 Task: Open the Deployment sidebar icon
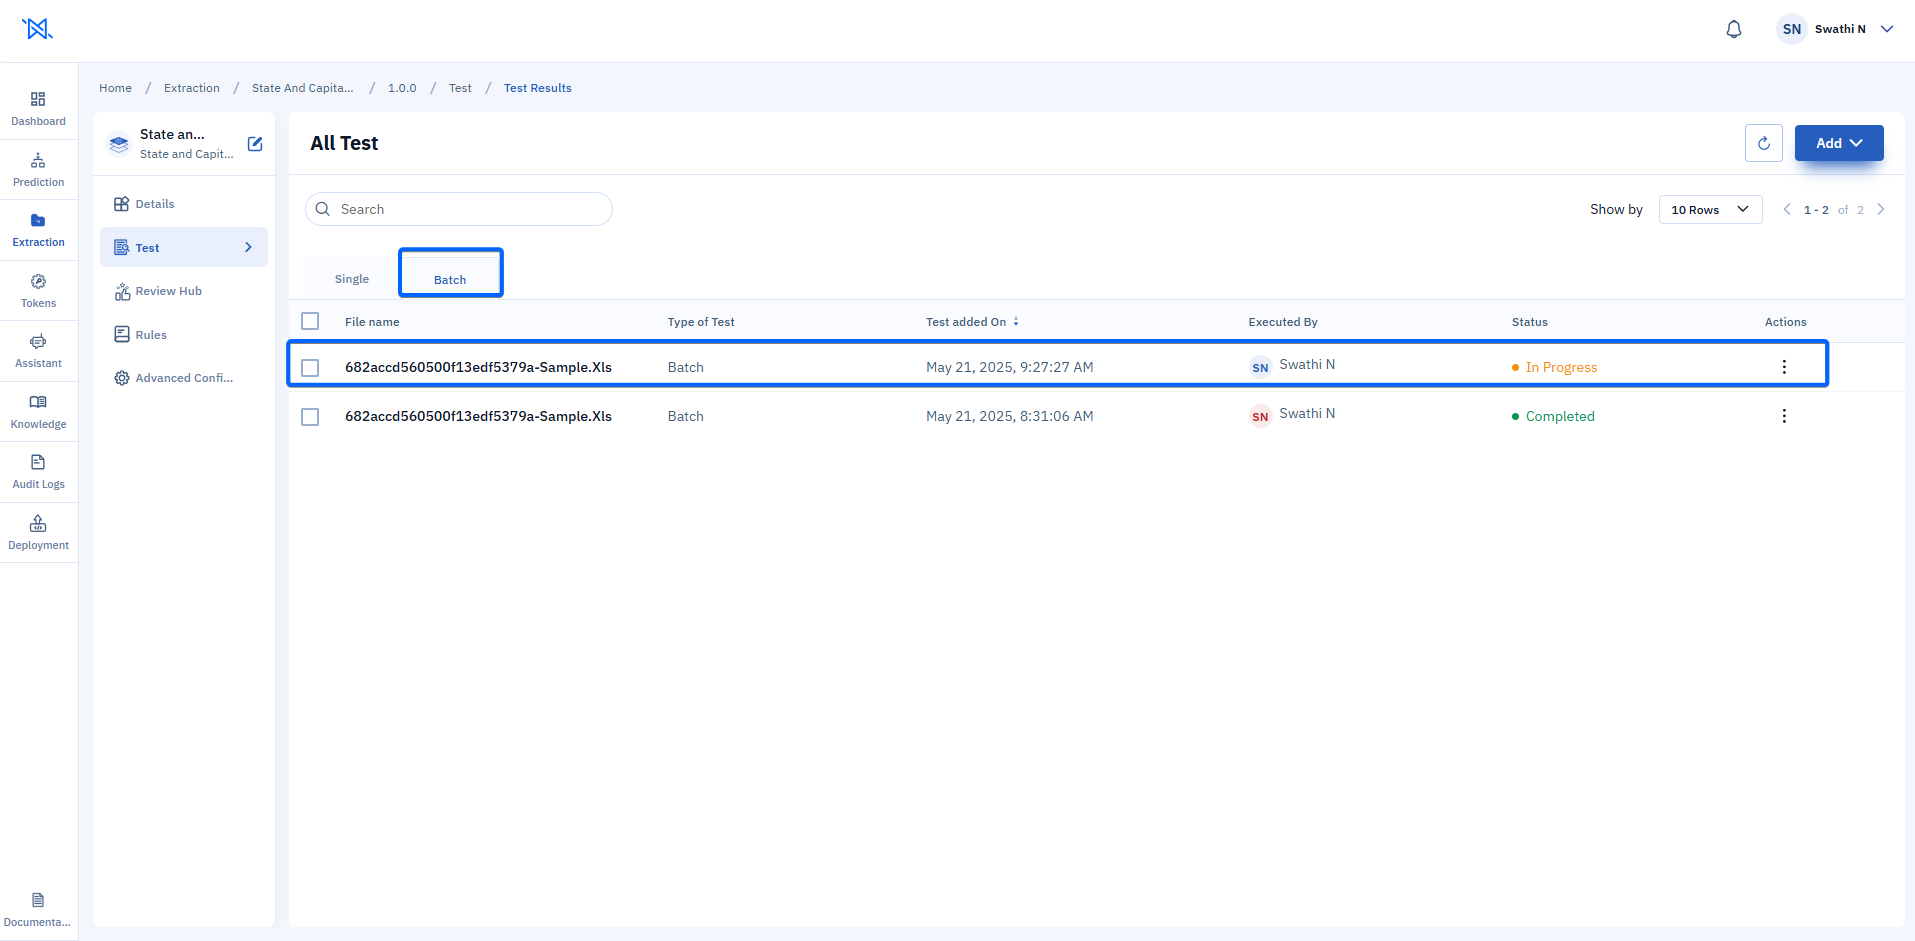pos(38,523)
